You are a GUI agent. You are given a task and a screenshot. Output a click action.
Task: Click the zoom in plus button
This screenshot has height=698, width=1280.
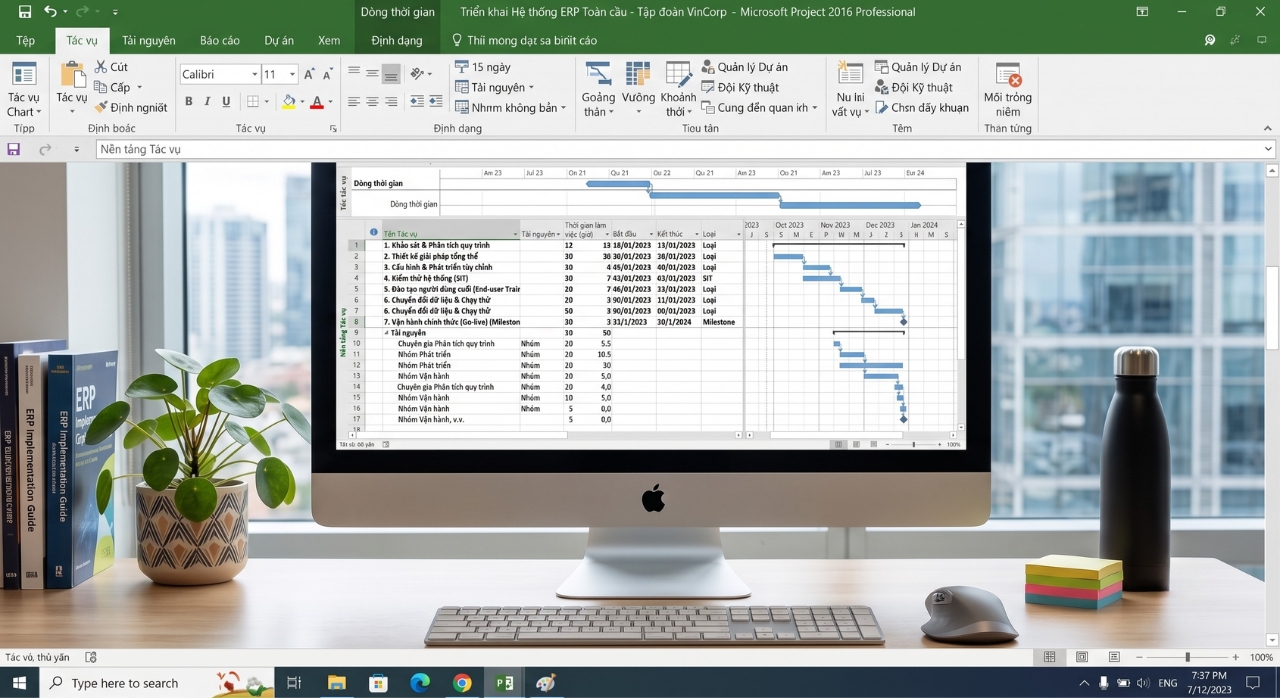tap(1236, 657)
